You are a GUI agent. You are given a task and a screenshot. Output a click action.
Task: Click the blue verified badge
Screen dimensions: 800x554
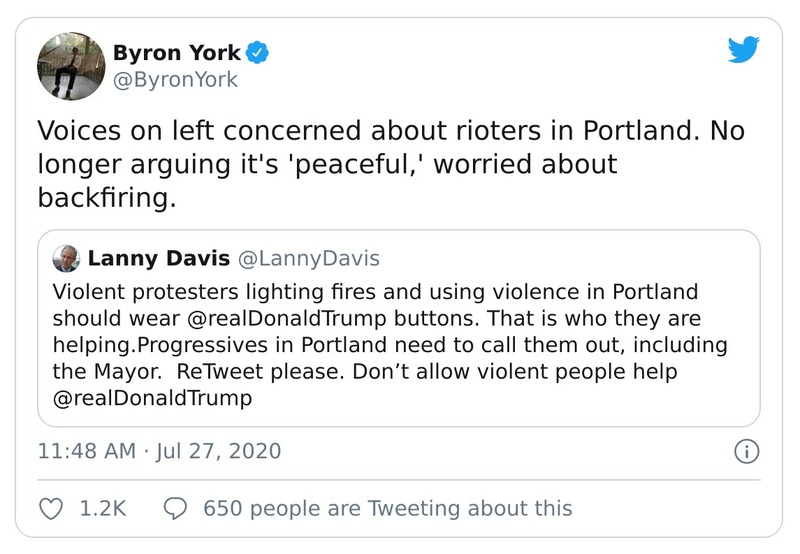(256, 51)
